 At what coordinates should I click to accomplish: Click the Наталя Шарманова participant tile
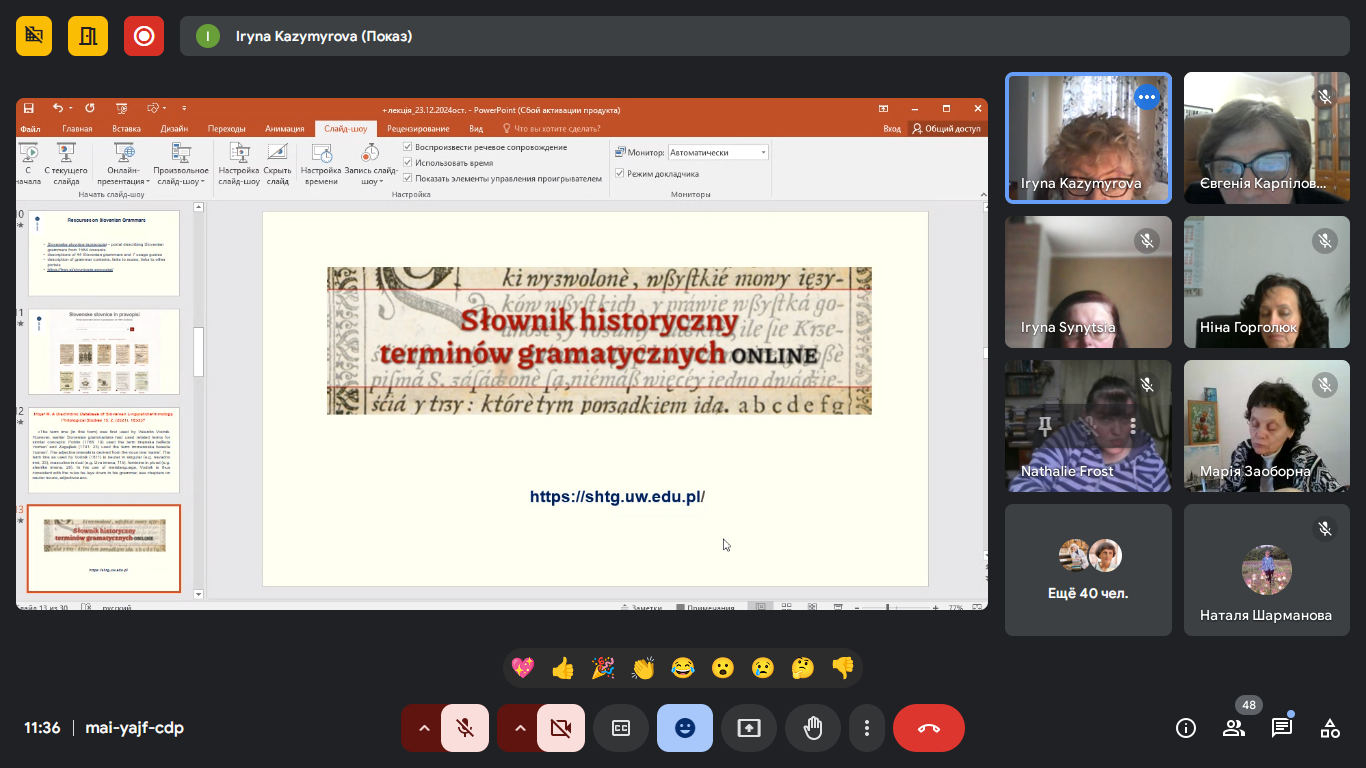pyautogui.click(x=1266, y=570)
